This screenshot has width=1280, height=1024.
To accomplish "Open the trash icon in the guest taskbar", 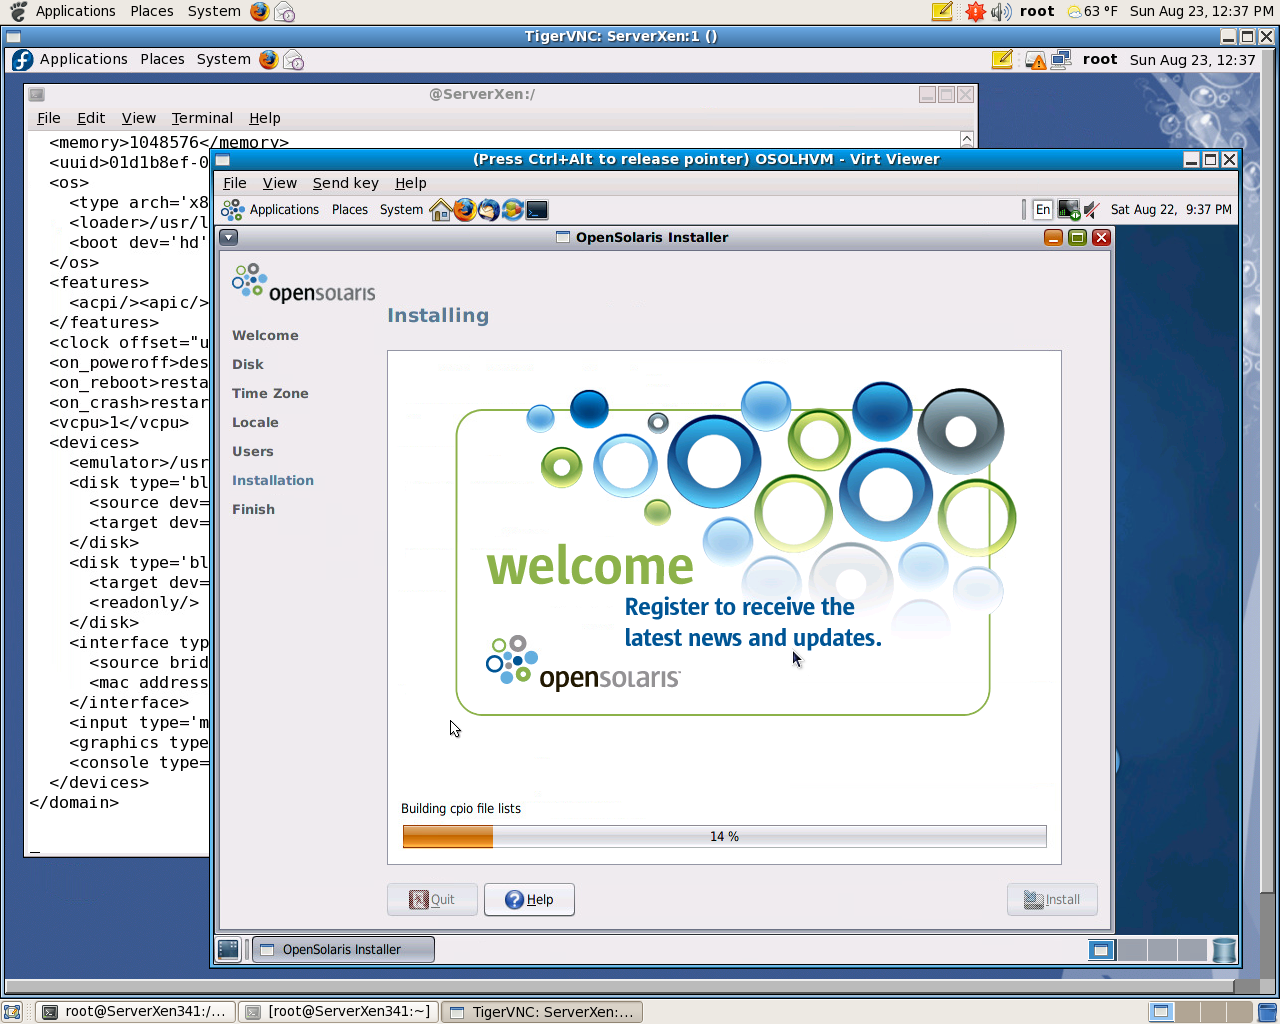I will 1224,950.
